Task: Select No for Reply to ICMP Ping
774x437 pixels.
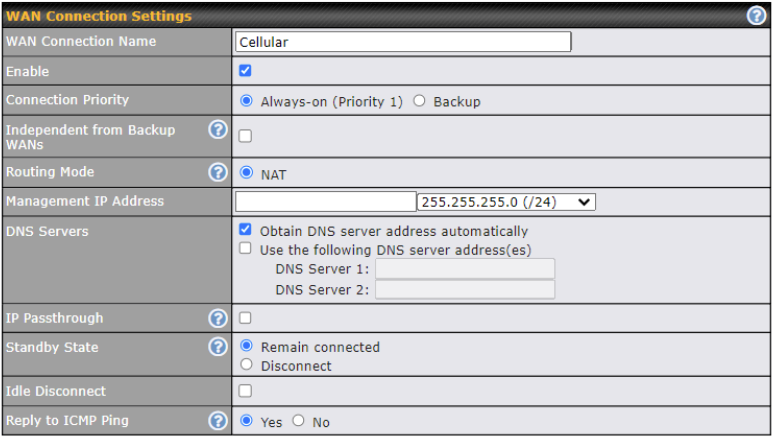Action: 298,422
